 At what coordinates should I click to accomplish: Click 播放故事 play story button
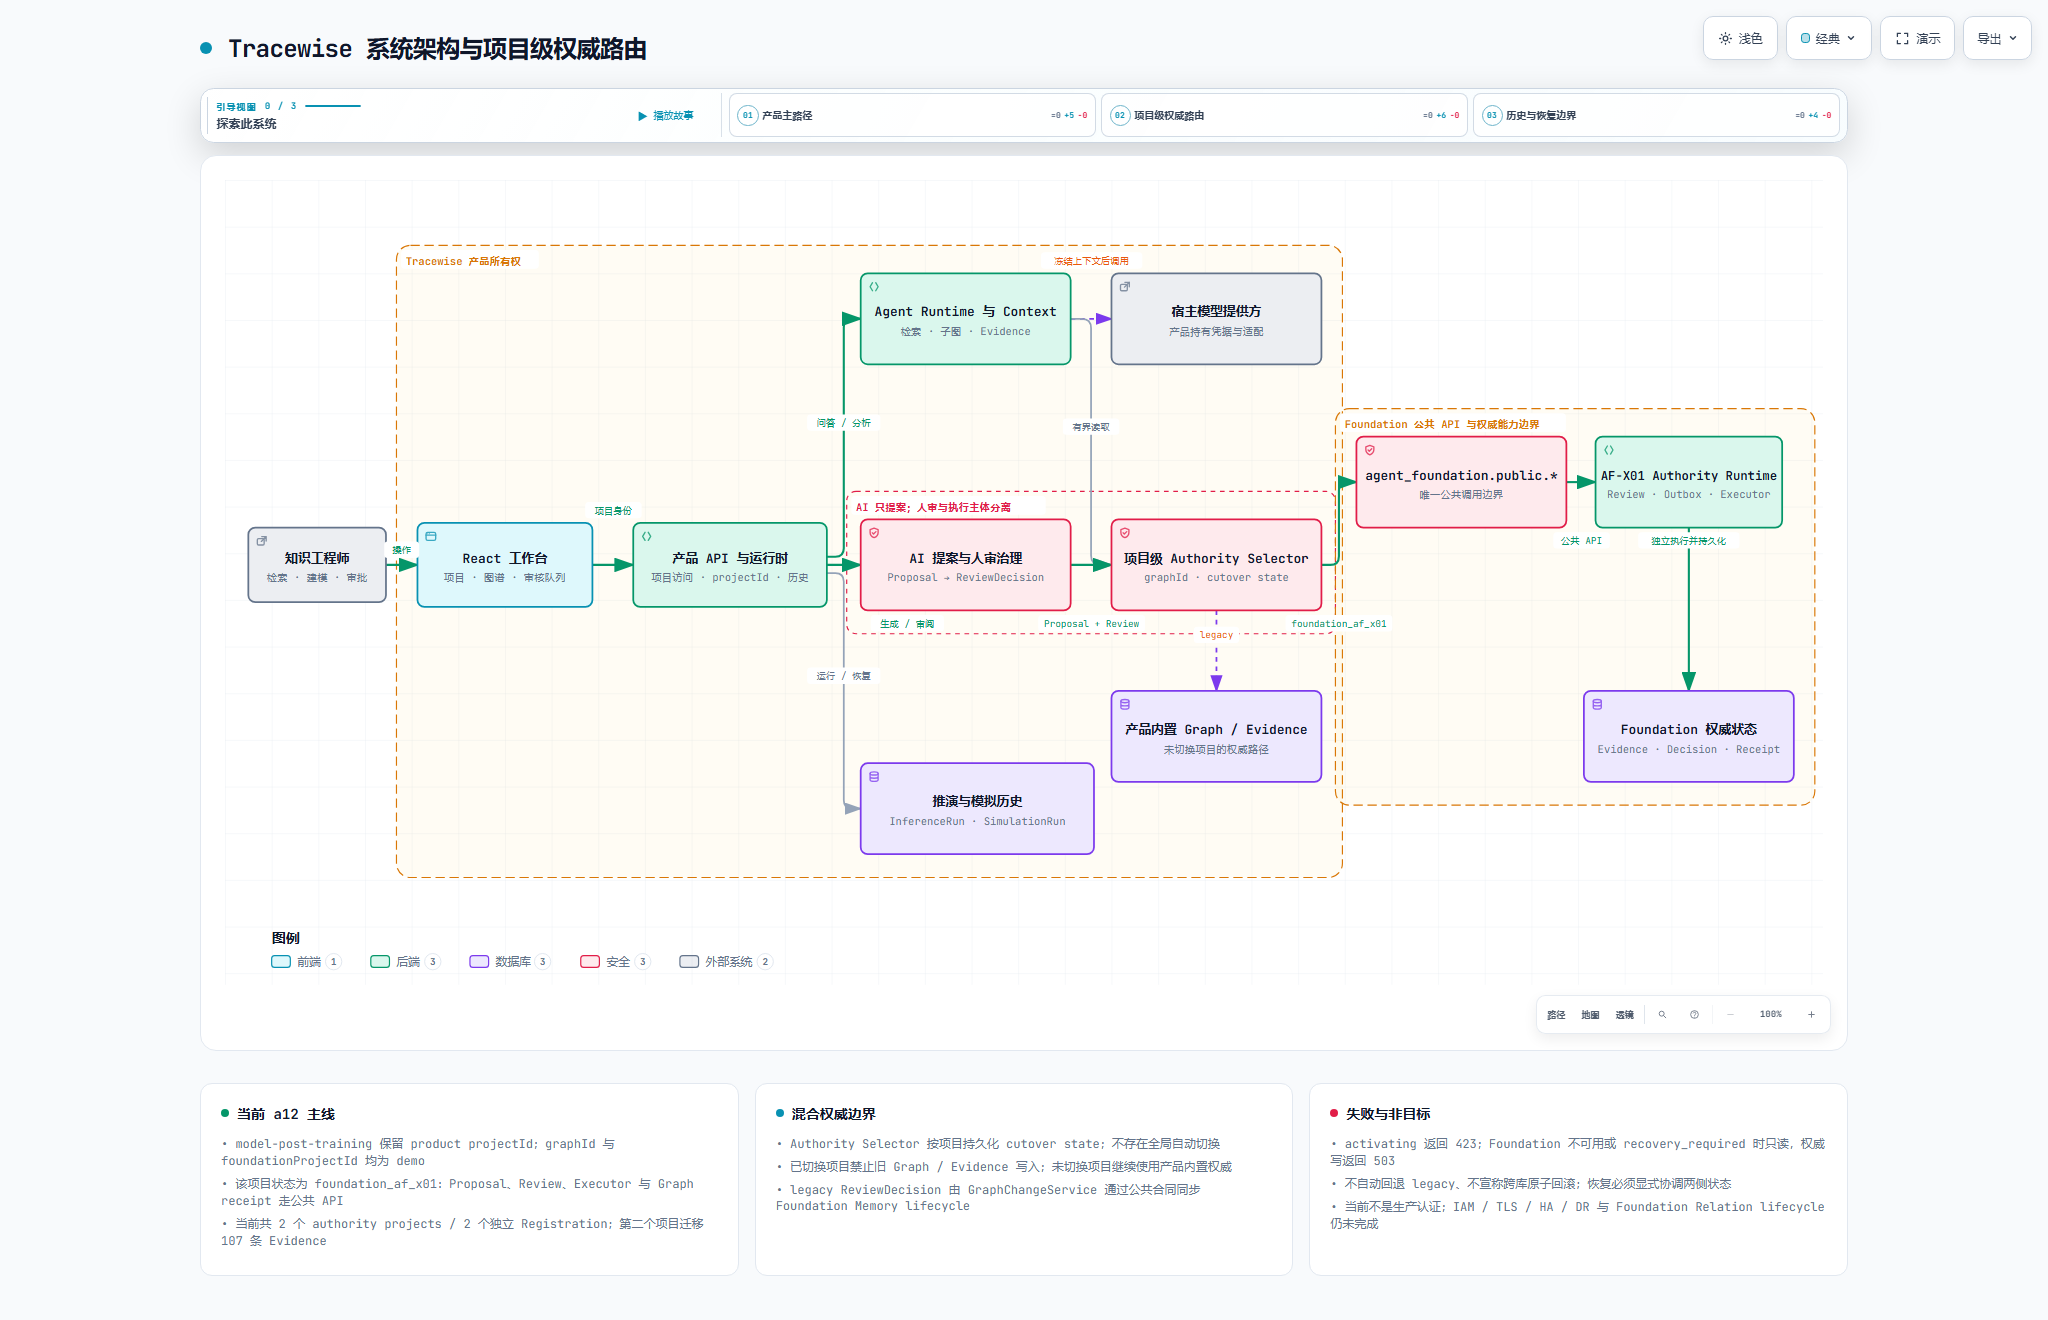(666, 116)
